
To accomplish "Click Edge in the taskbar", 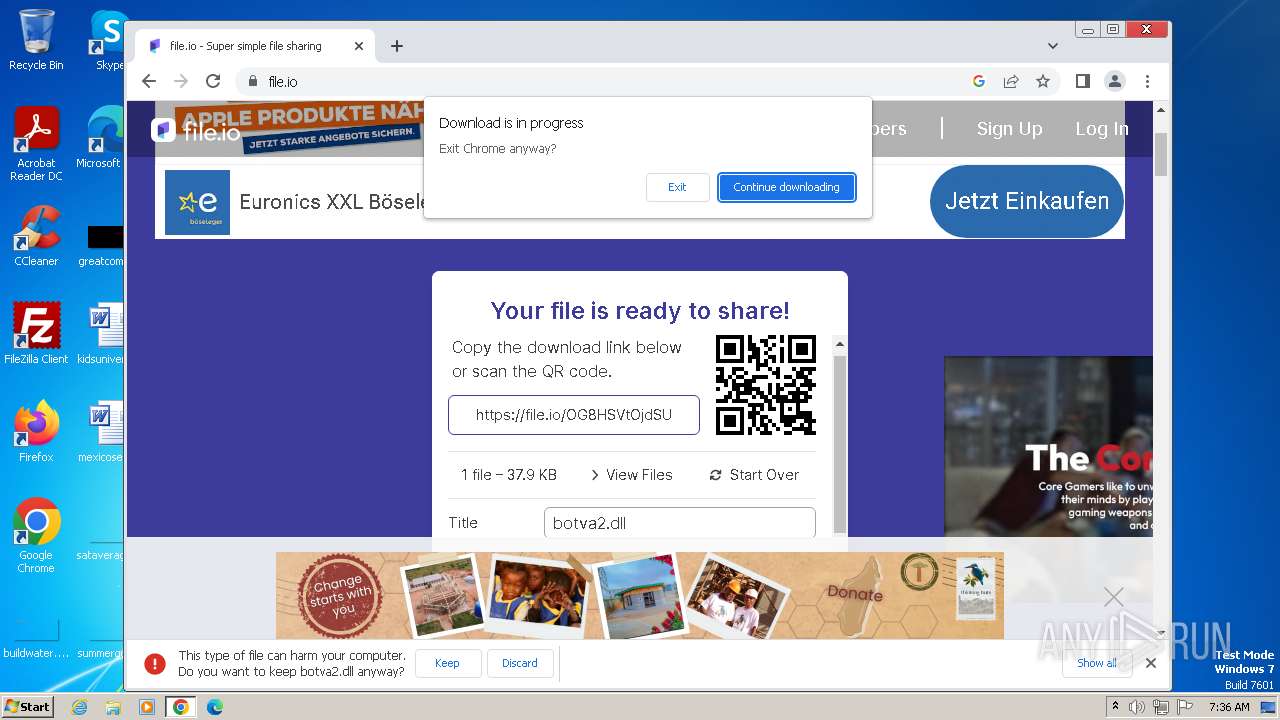I will (214, 707).
